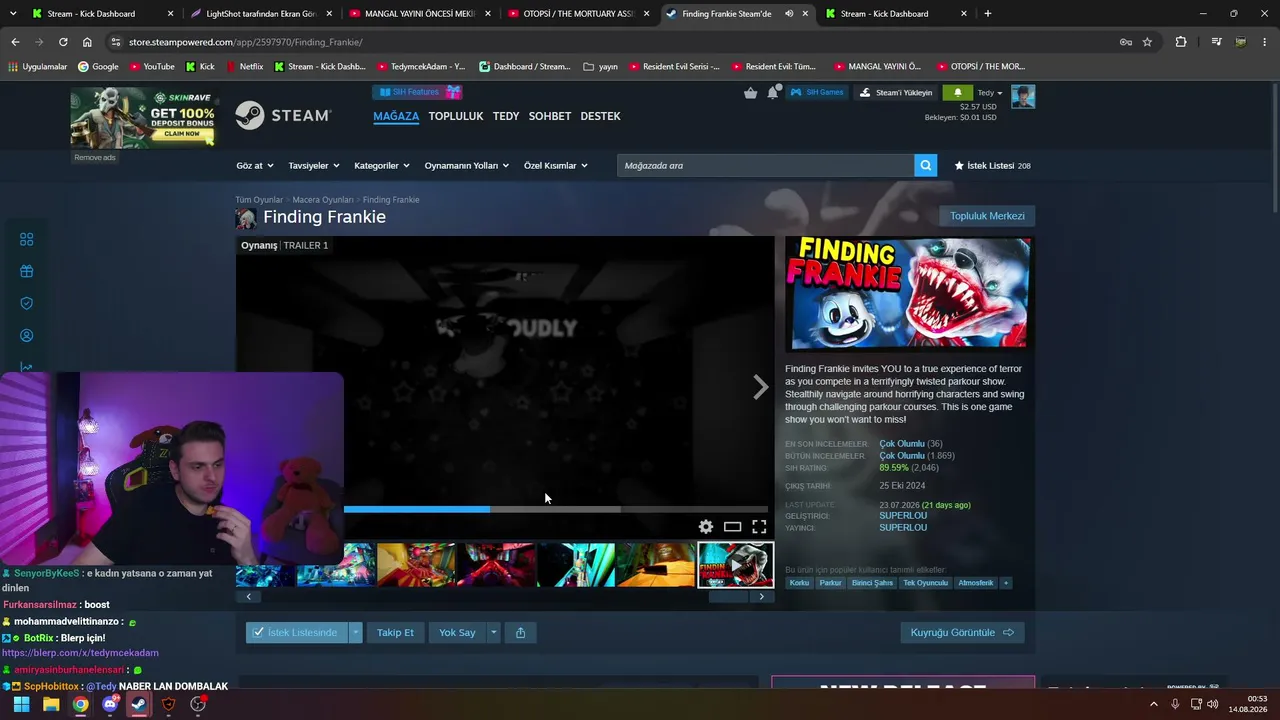Expand the Kategoriler dropdown menu
Image resolution: width=1280 pixels, height=720 pixels.
(x=382, y=166)
